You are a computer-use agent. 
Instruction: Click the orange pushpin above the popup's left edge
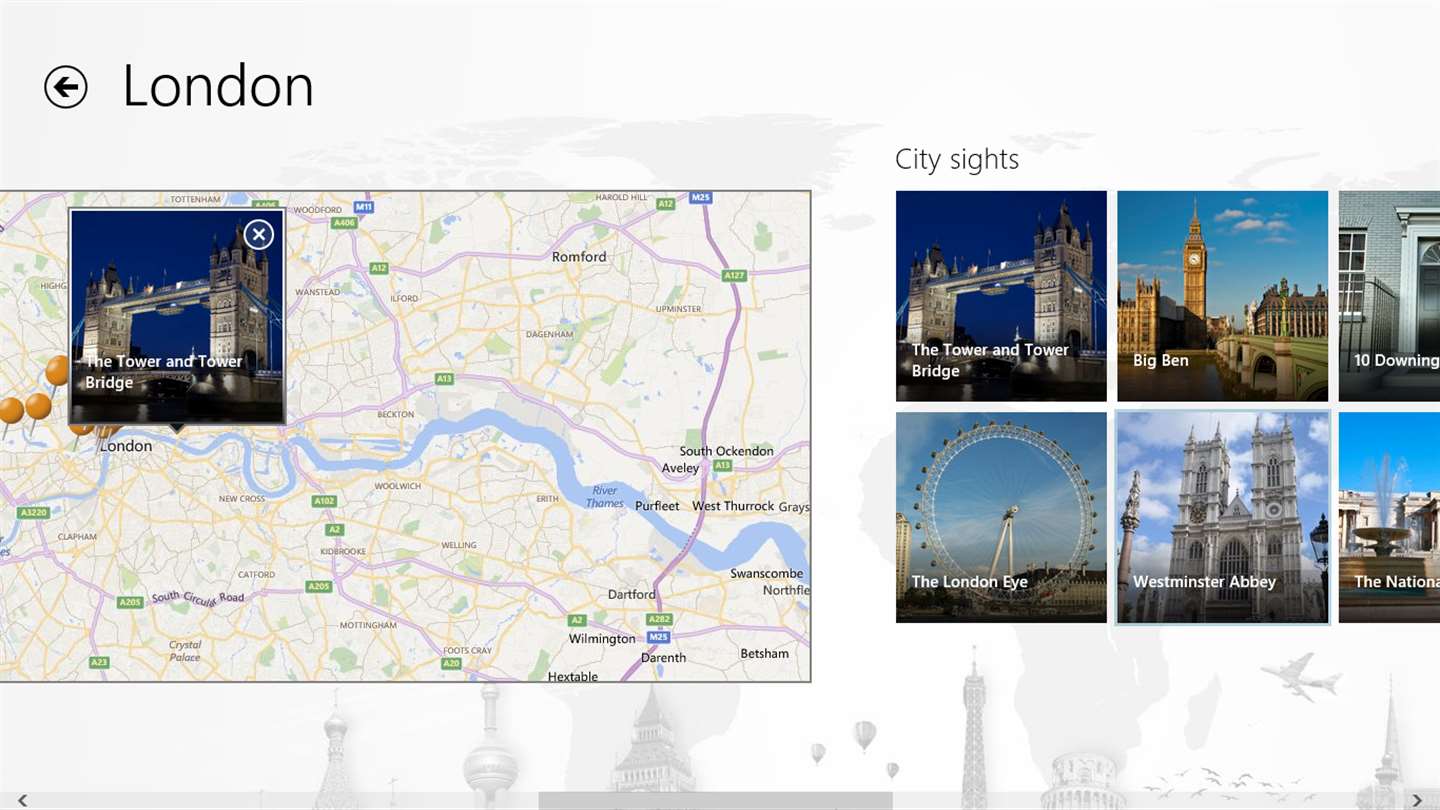tap(58, 371)
